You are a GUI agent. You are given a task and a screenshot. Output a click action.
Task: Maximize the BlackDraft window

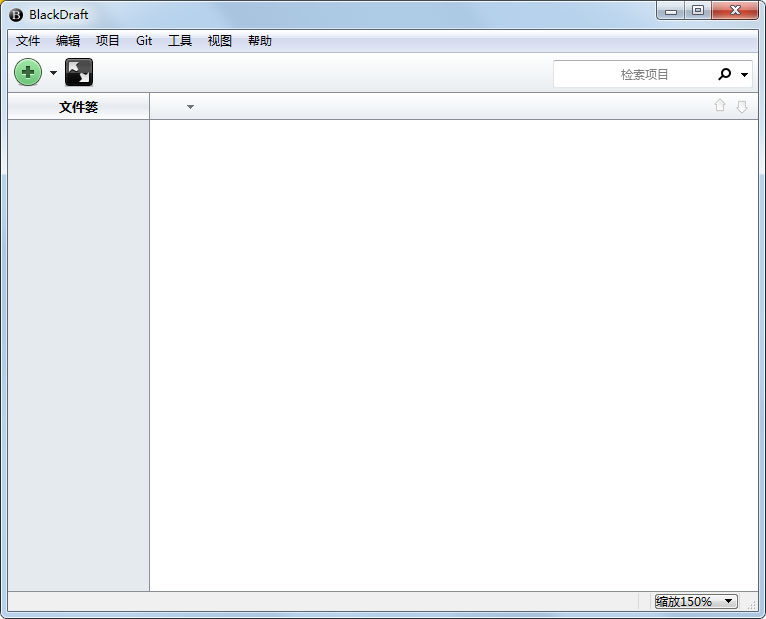pyautogui.click(x=698, y=11)
